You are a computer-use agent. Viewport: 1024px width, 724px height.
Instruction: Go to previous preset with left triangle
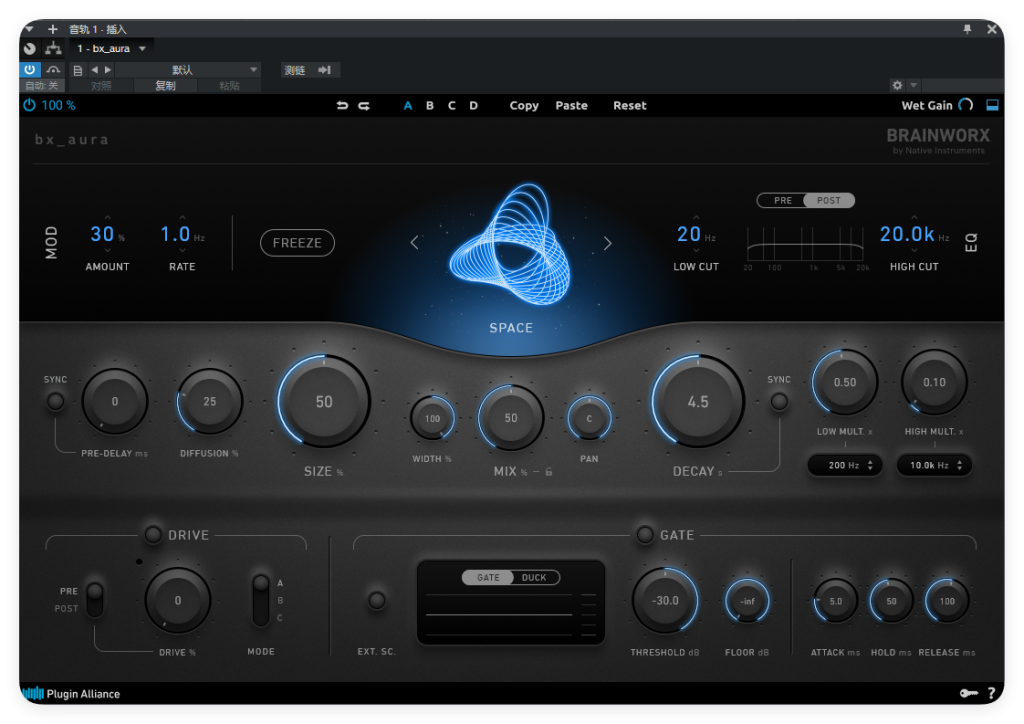pyautogui.click(x=95, y=70)
